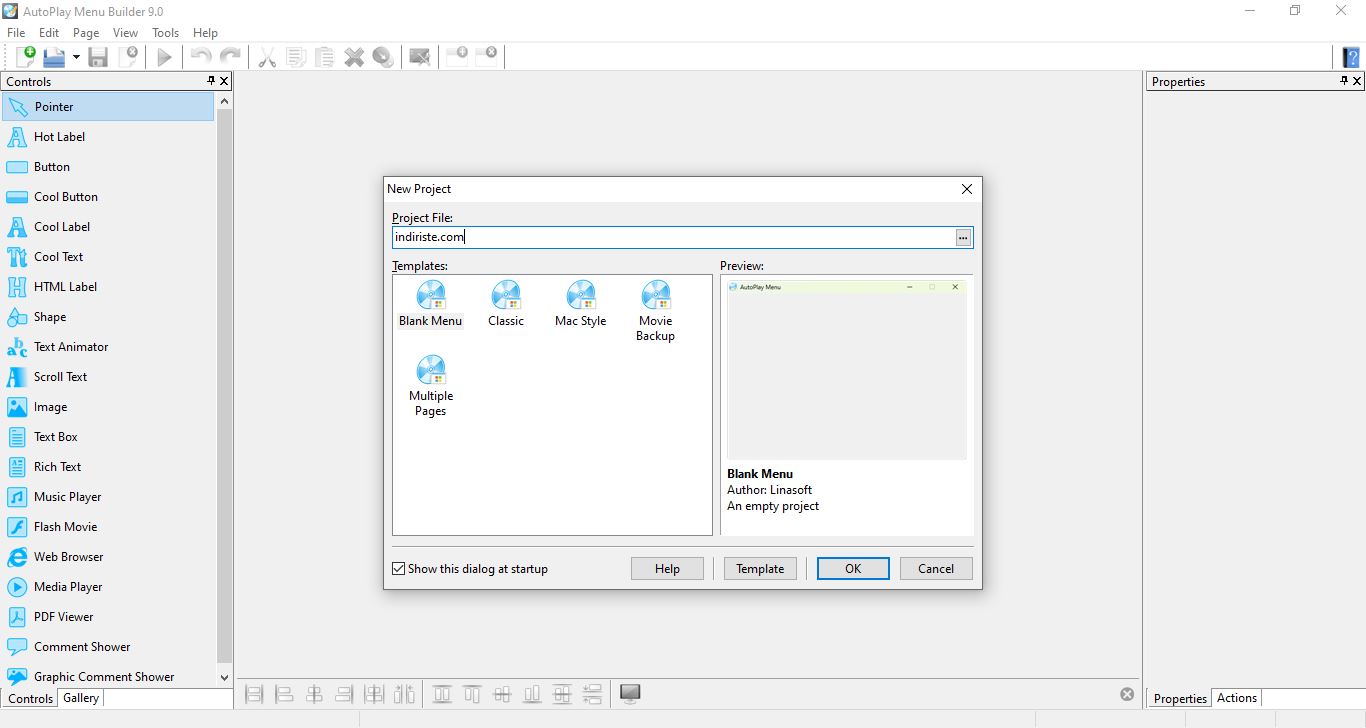Pin the Properties panel
This screenshot has width=1366, height=728.
[1344, 81]
